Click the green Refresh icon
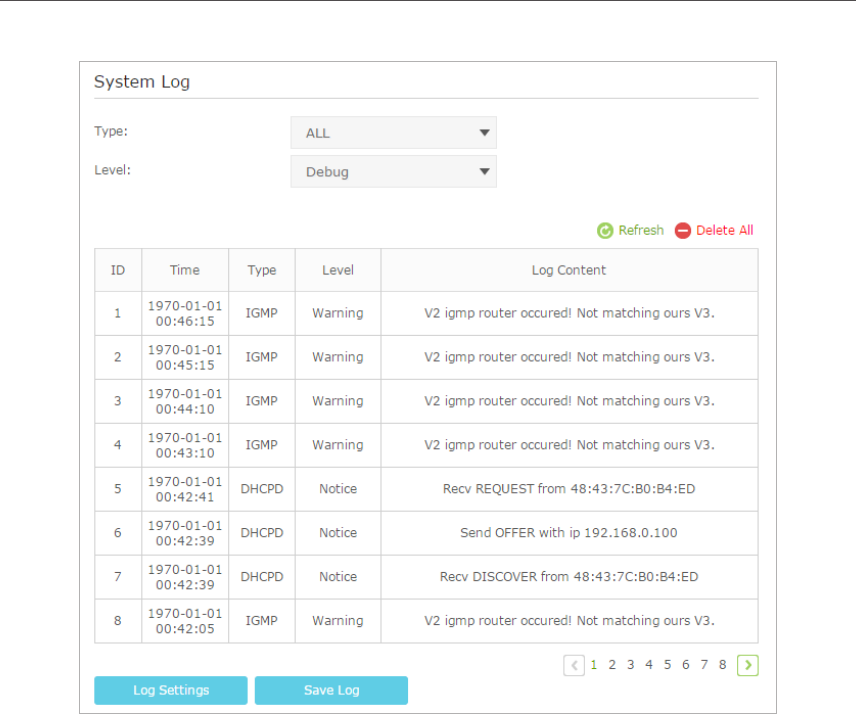The height and width of the screenshot is (714, 856). [x=605, y=231]
